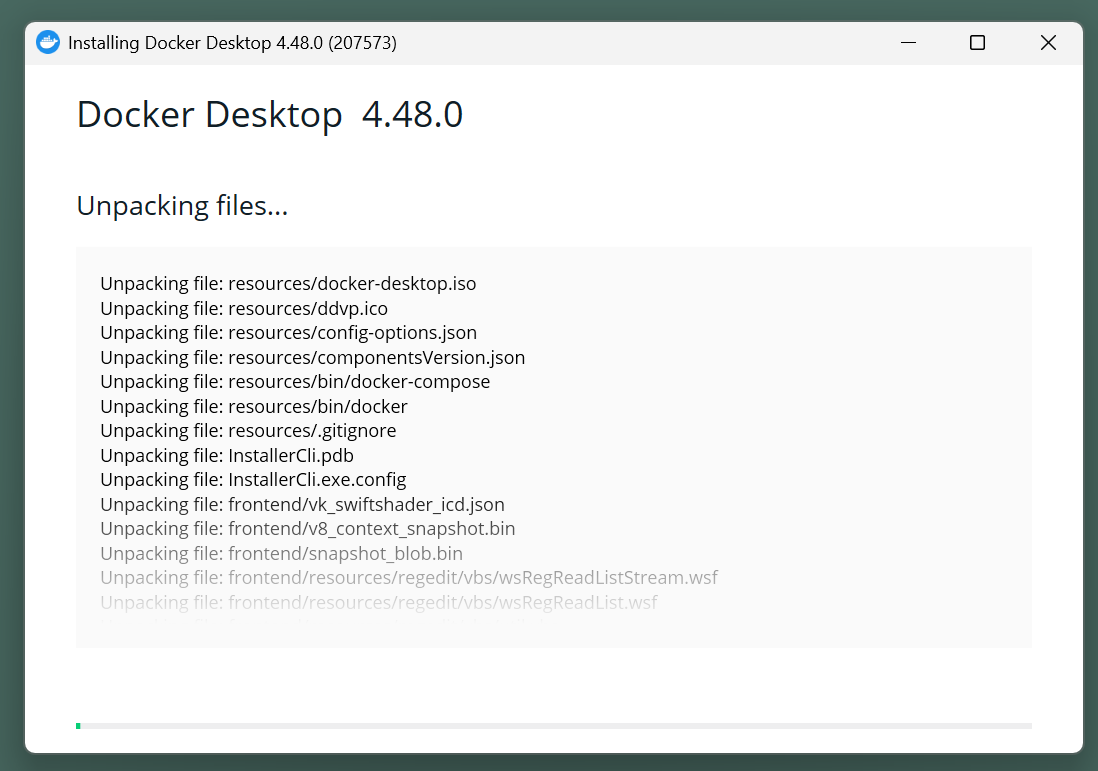The image size is (1098, 771).
Task: Click the installer window title text
Action: [x=232, y=43]
